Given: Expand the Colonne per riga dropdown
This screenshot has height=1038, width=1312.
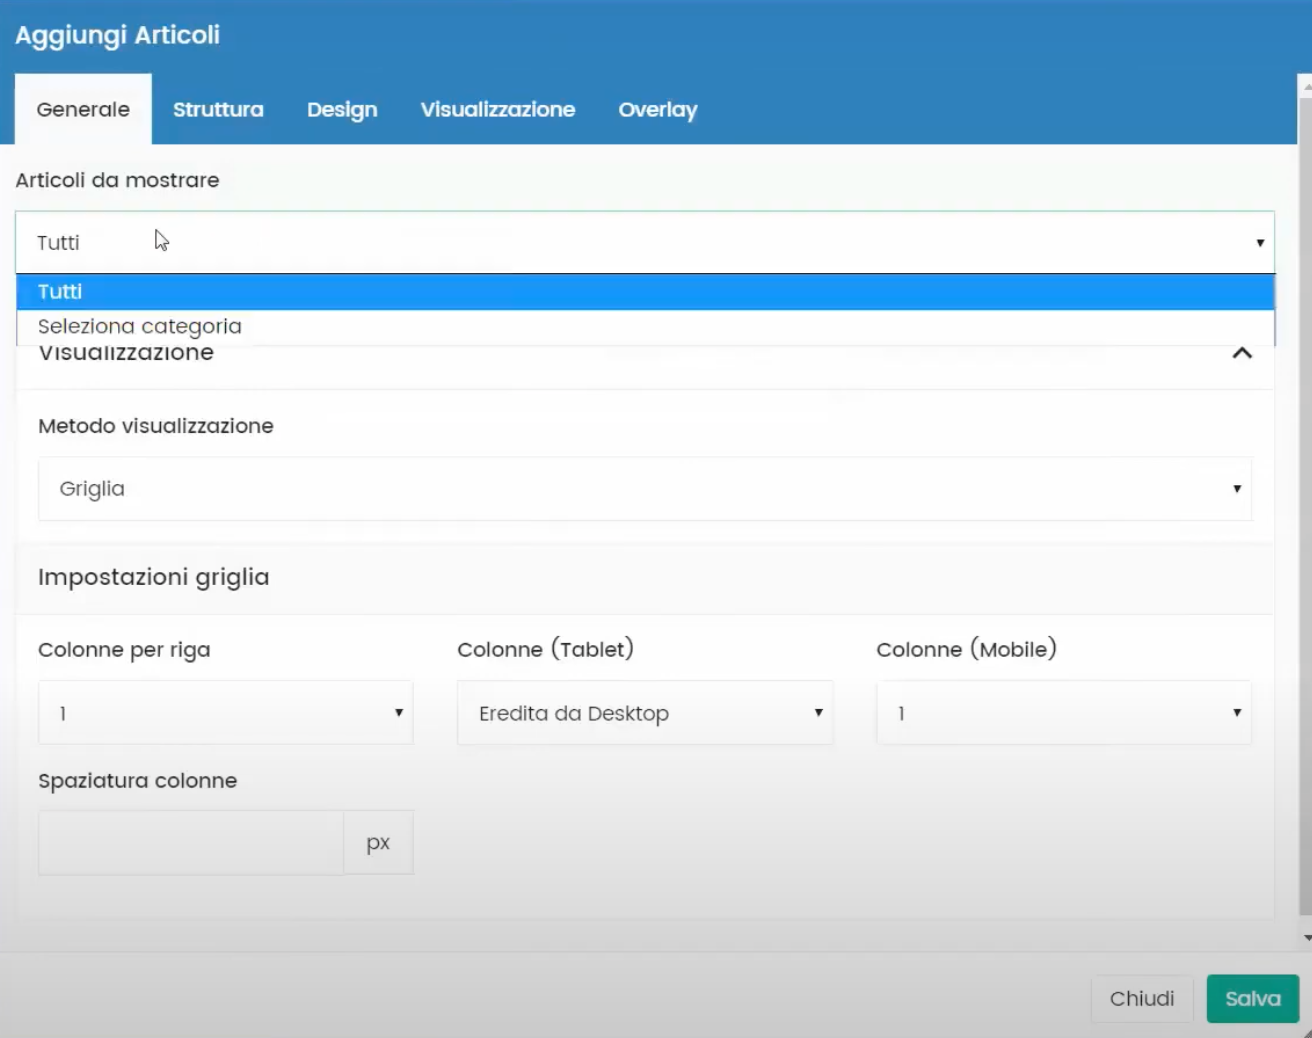Looking at the screenshot, I should tap(225, 713).
